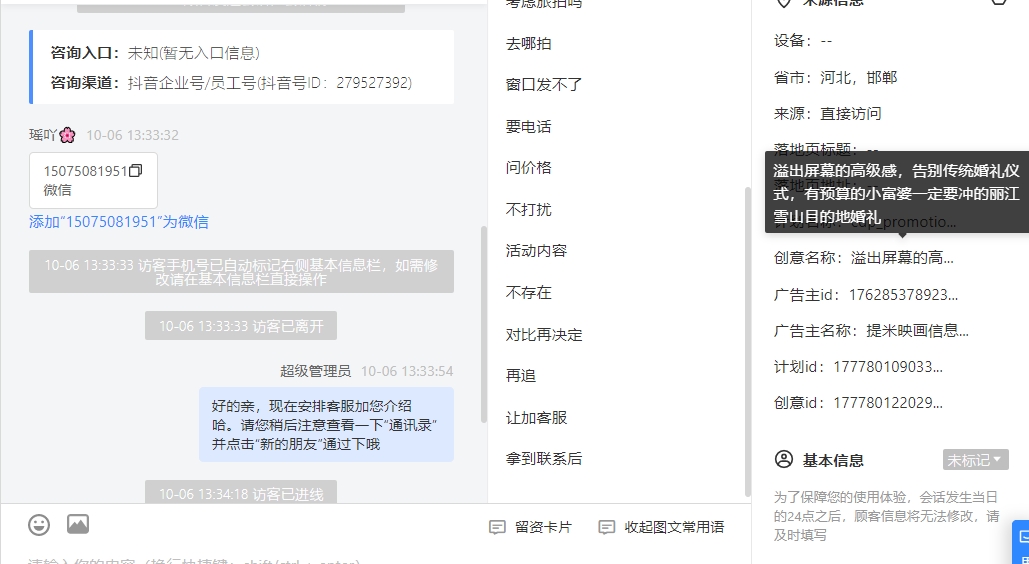1029x564 pixels.
Task: Select quick reply 要电话
Action: click(528, 127)
